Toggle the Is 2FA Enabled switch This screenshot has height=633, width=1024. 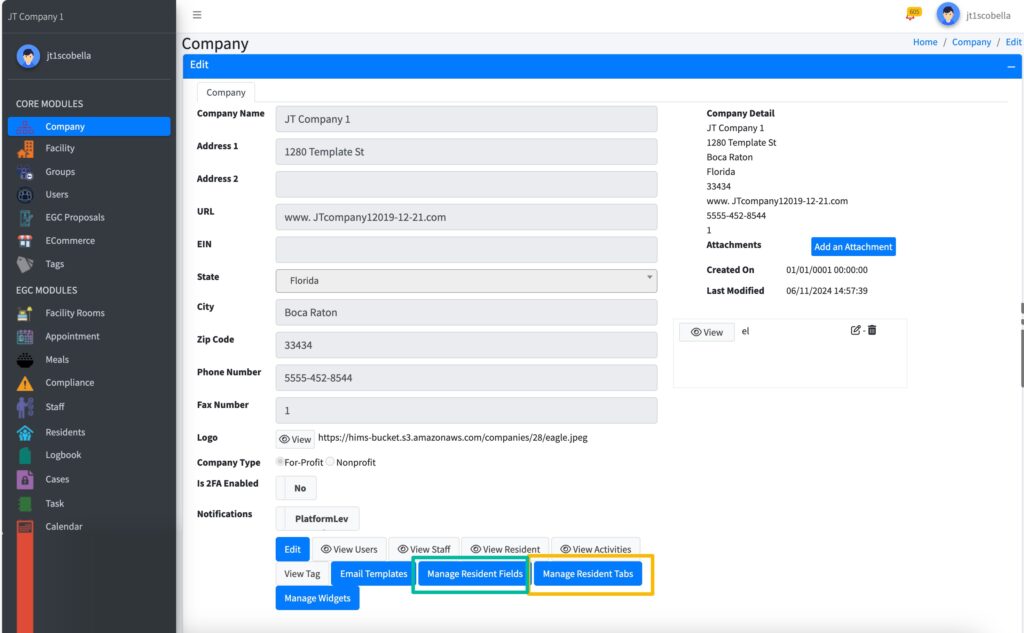[297, 488]
